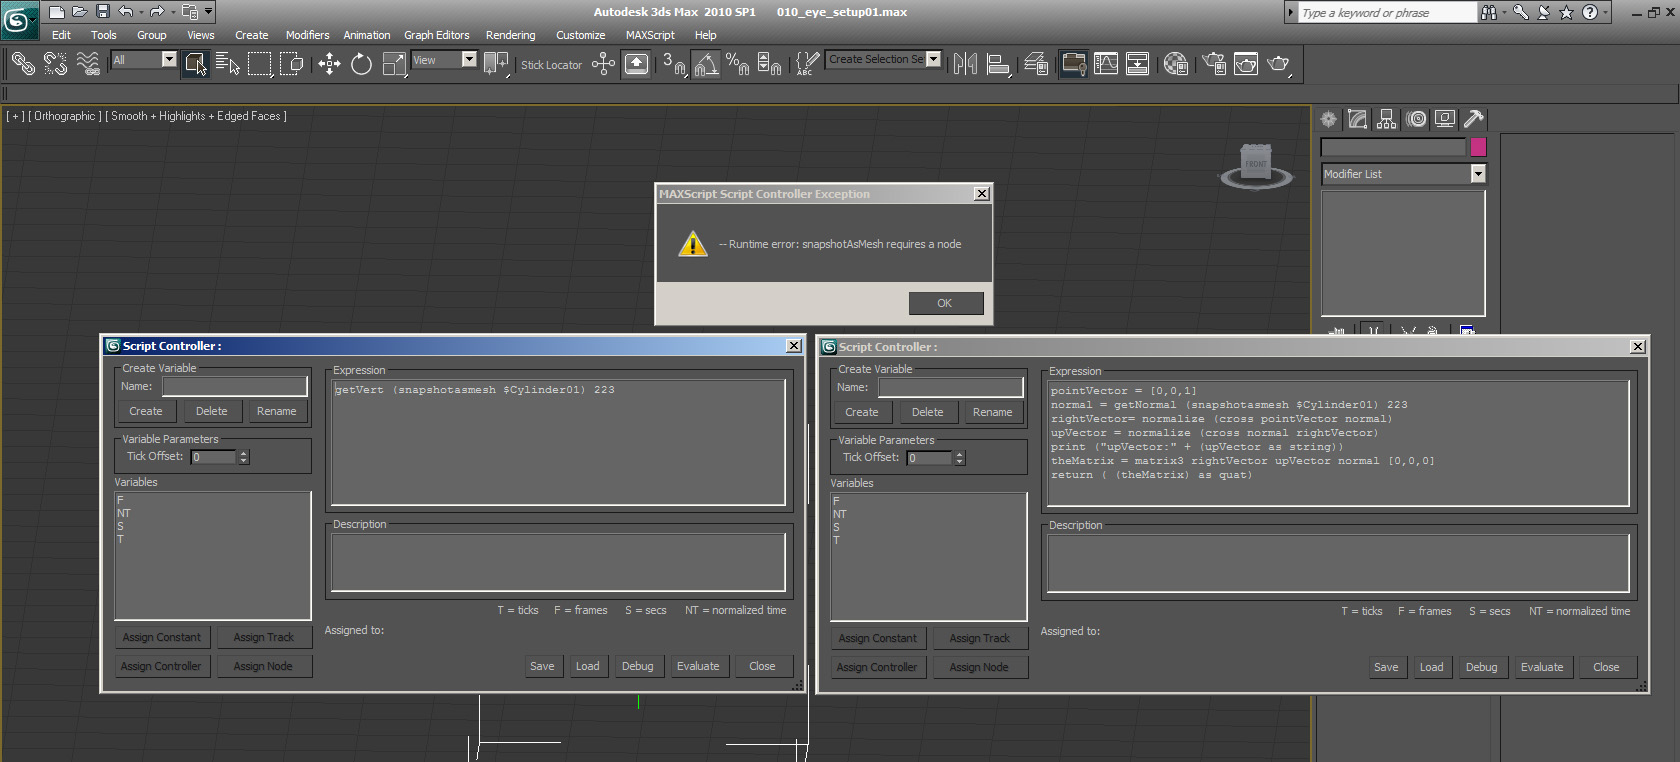Open the Render Setup teapot icon
The height and width of the screenshot is (762, 1680).
1214,64
